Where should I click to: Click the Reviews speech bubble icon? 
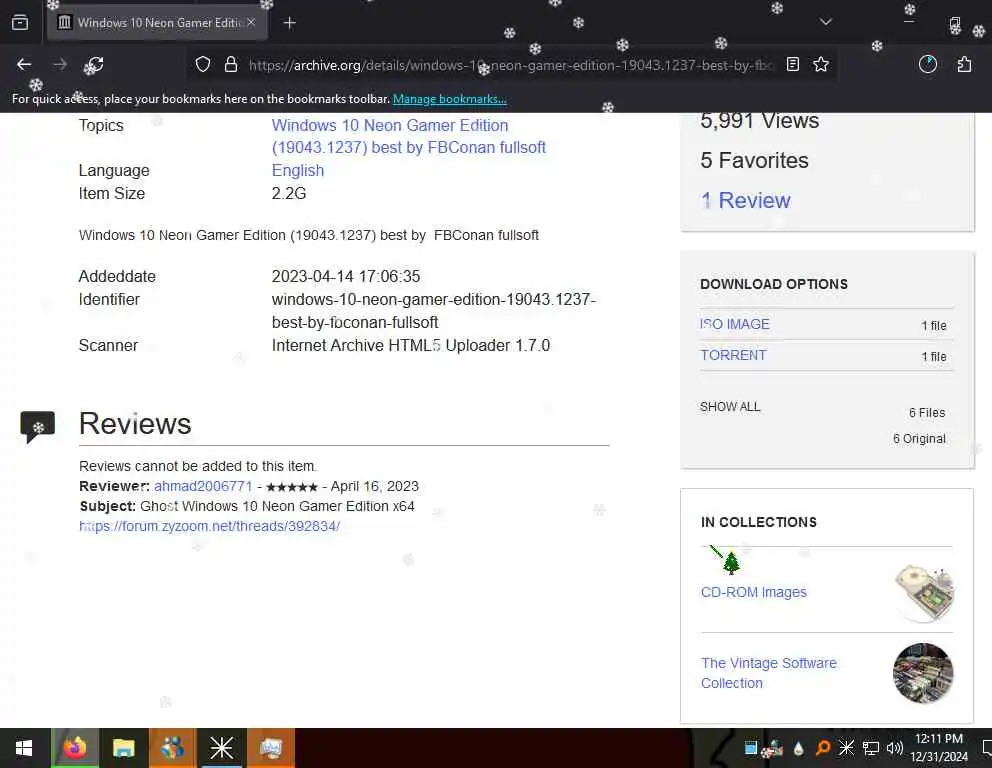pos(37,426)
